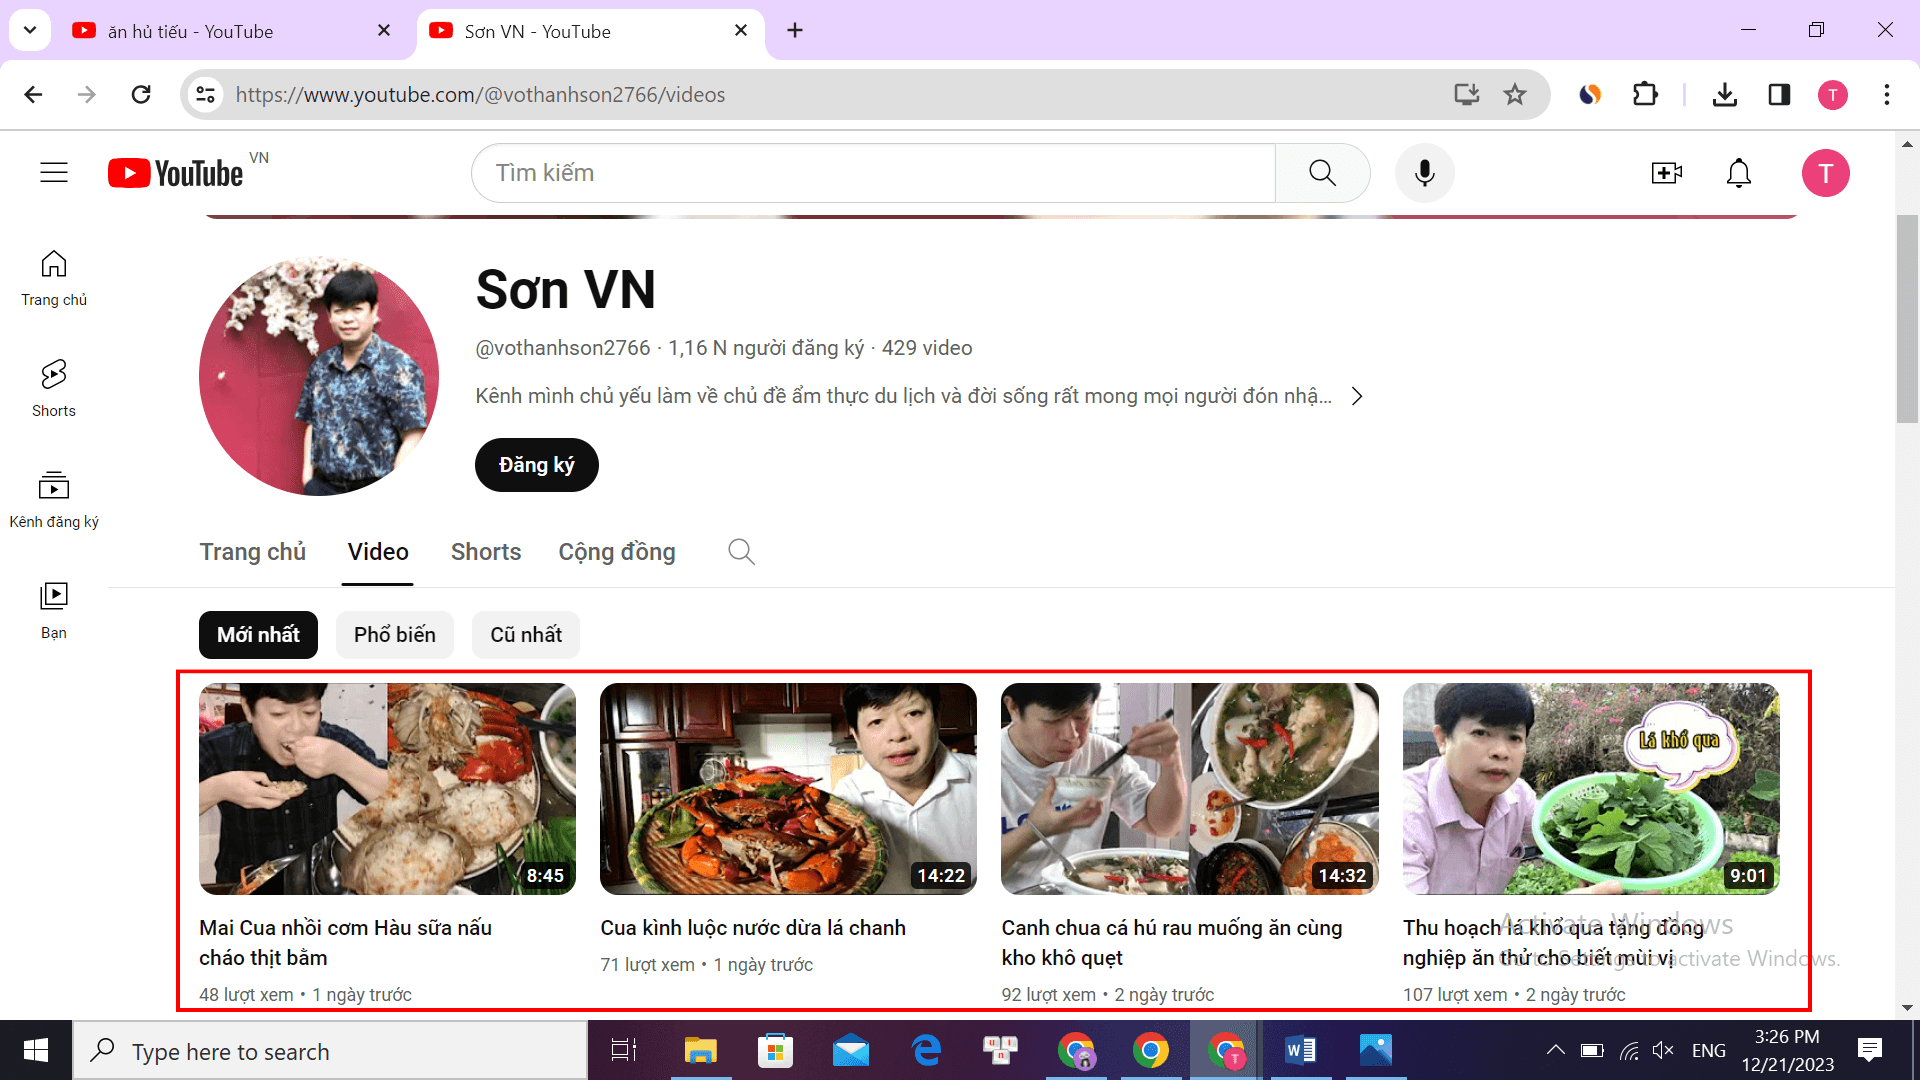Open the notifications bell icon
Viewport: 1920px width, 1080px height.
tap(1739, 173)
